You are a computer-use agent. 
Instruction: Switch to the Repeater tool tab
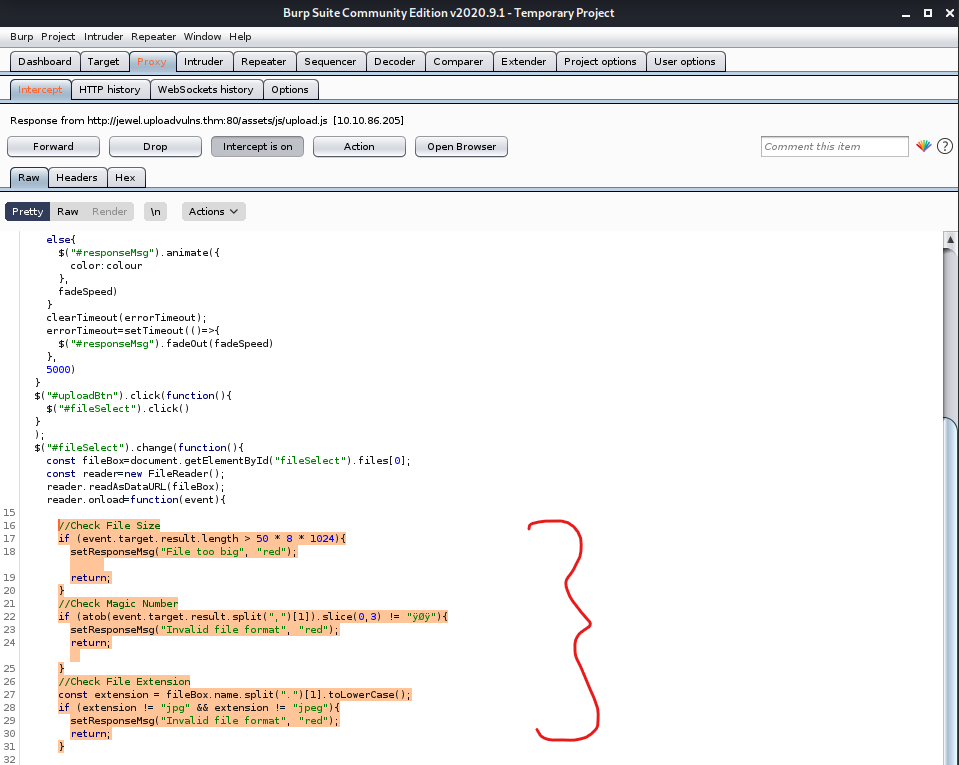pos(264,62)
